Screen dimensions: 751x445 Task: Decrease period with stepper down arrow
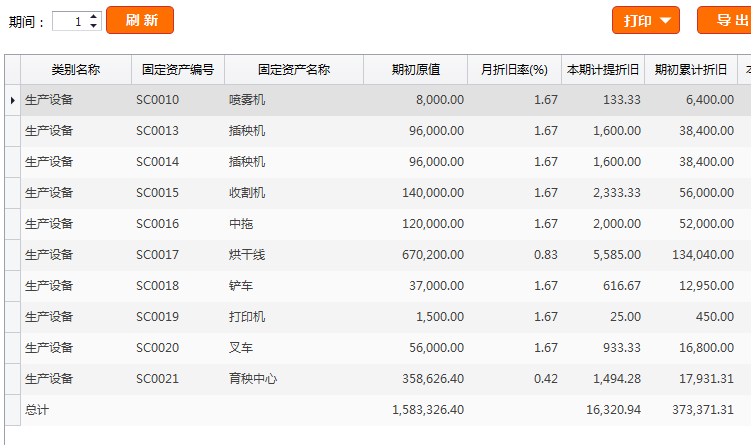coord(94,25)
